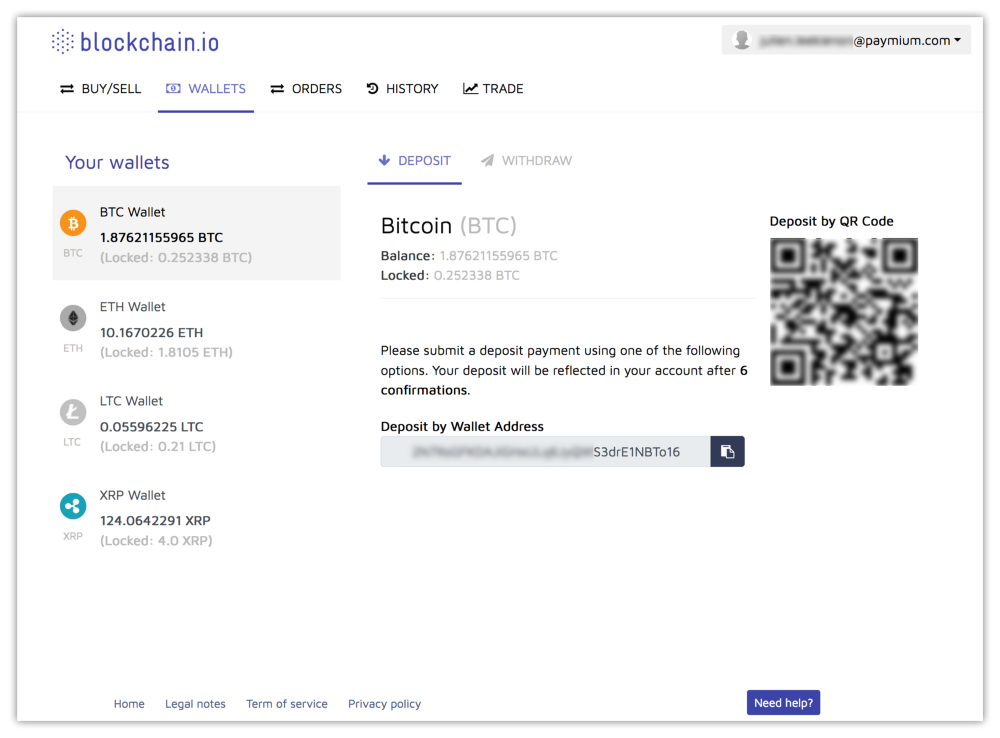The height and width of the screenshot is (738, 1000).
Task: Click the Balance: 1.87621155965 BTC detail line
Action: [x=469, y=256]
